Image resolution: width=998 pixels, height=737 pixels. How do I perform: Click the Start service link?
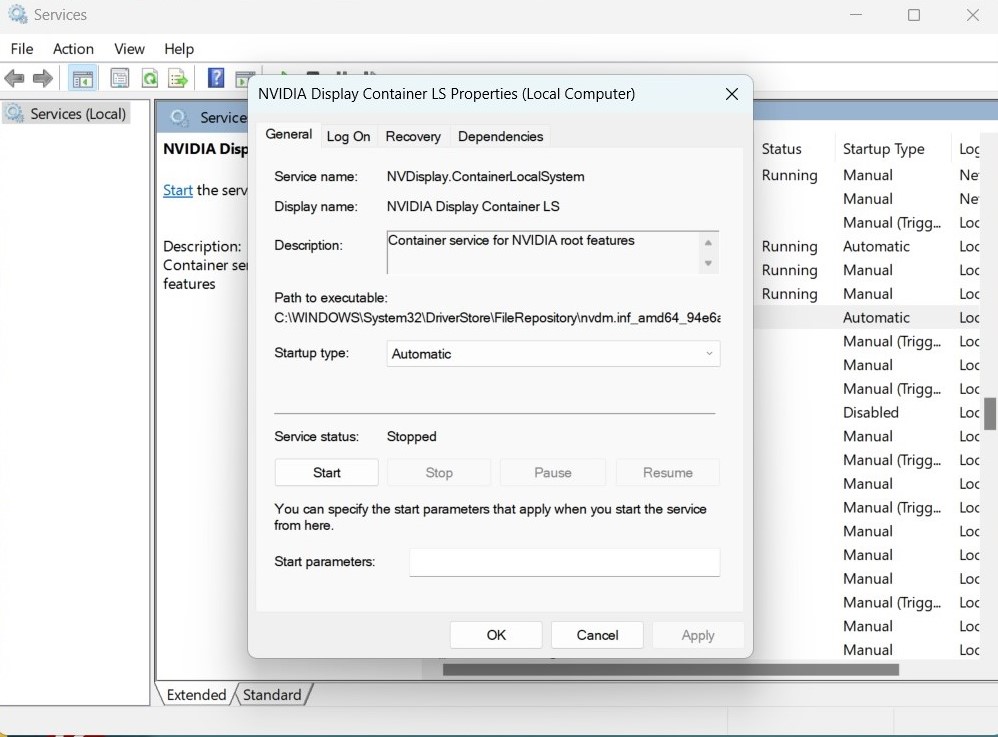pos(176,190)
